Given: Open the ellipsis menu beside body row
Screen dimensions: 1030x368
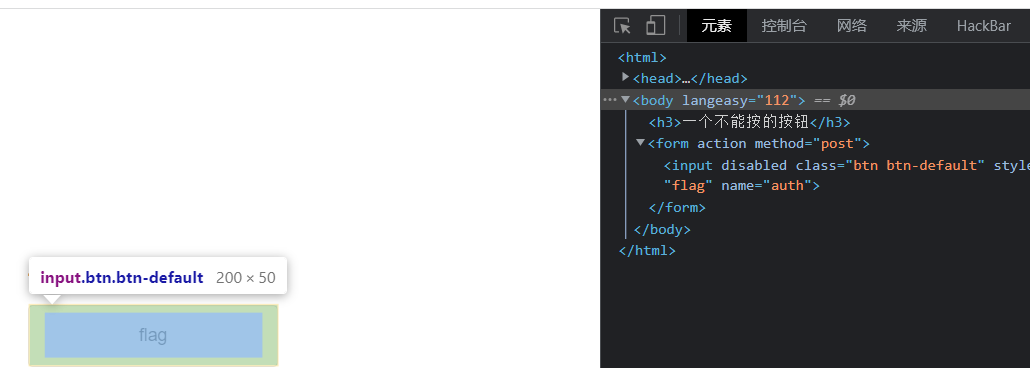Looking at the screenshot, I should [610, 100].
